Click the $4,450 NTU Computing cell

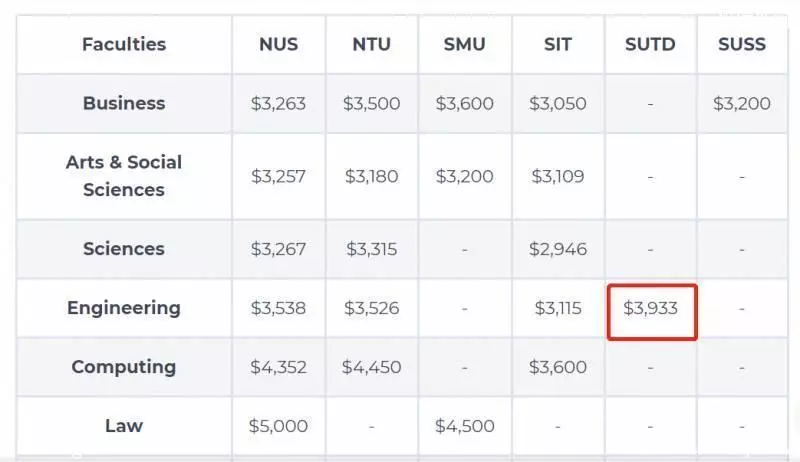[x=371, y=367]
